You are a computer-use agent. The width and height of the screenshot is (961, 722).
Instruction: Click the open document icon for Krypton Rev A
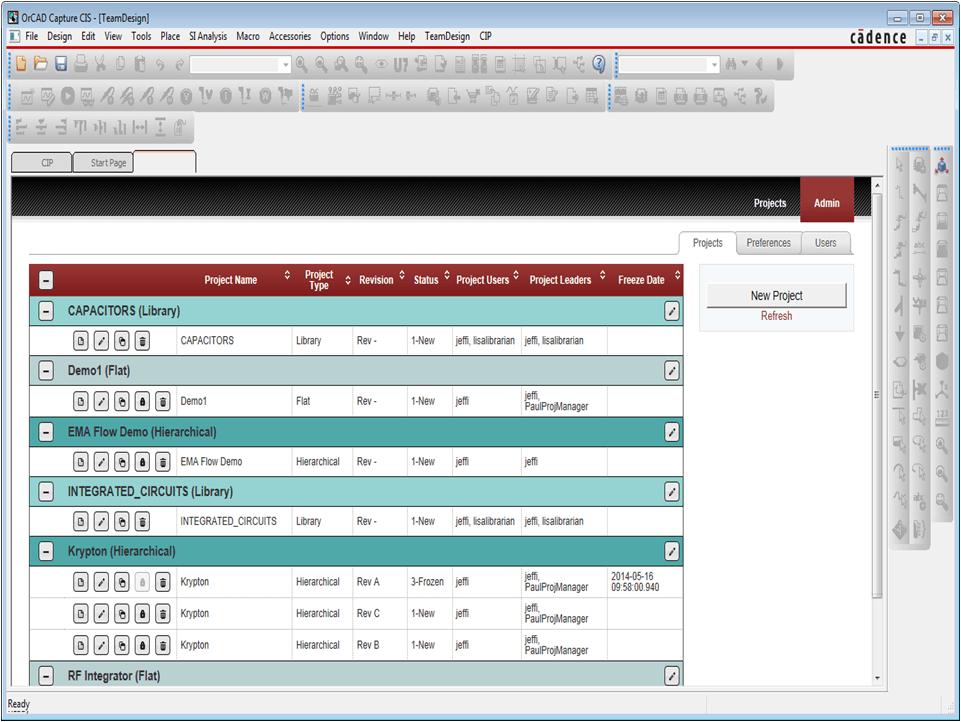(80, 583)
